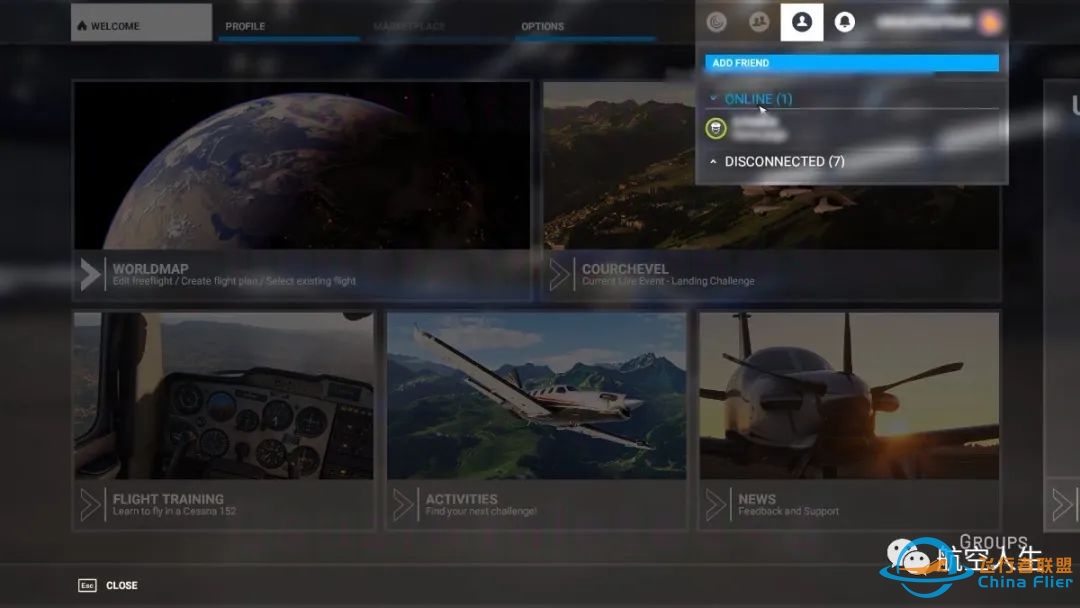Screen dimensions: 1080x608
Task: Open the Worldmap earth thumbnail
Action: click(x=302, y=165)
